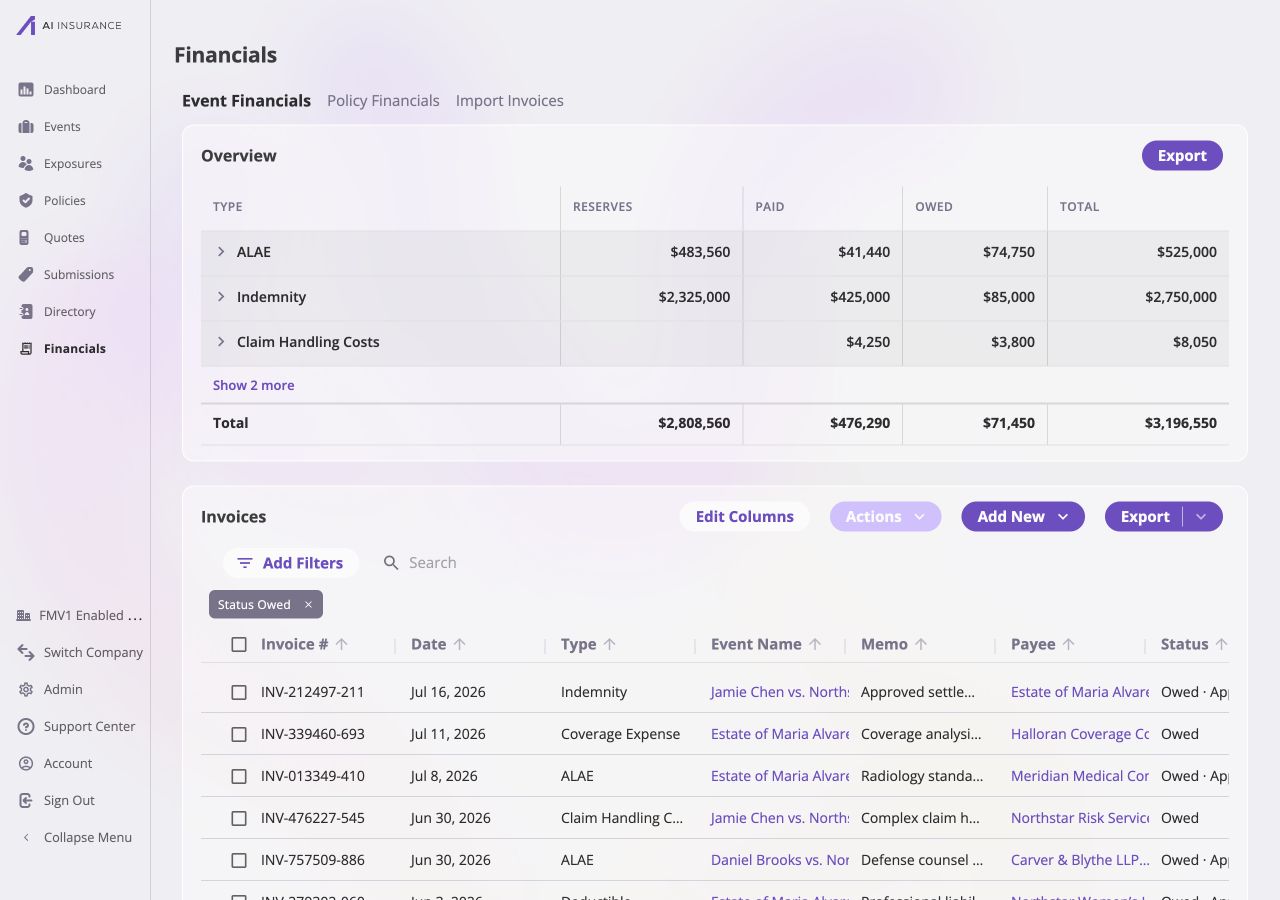The height and width of the screenshot is (900, 1280).
Task: Click the Sign Out icon
Action: coord(26,801)
